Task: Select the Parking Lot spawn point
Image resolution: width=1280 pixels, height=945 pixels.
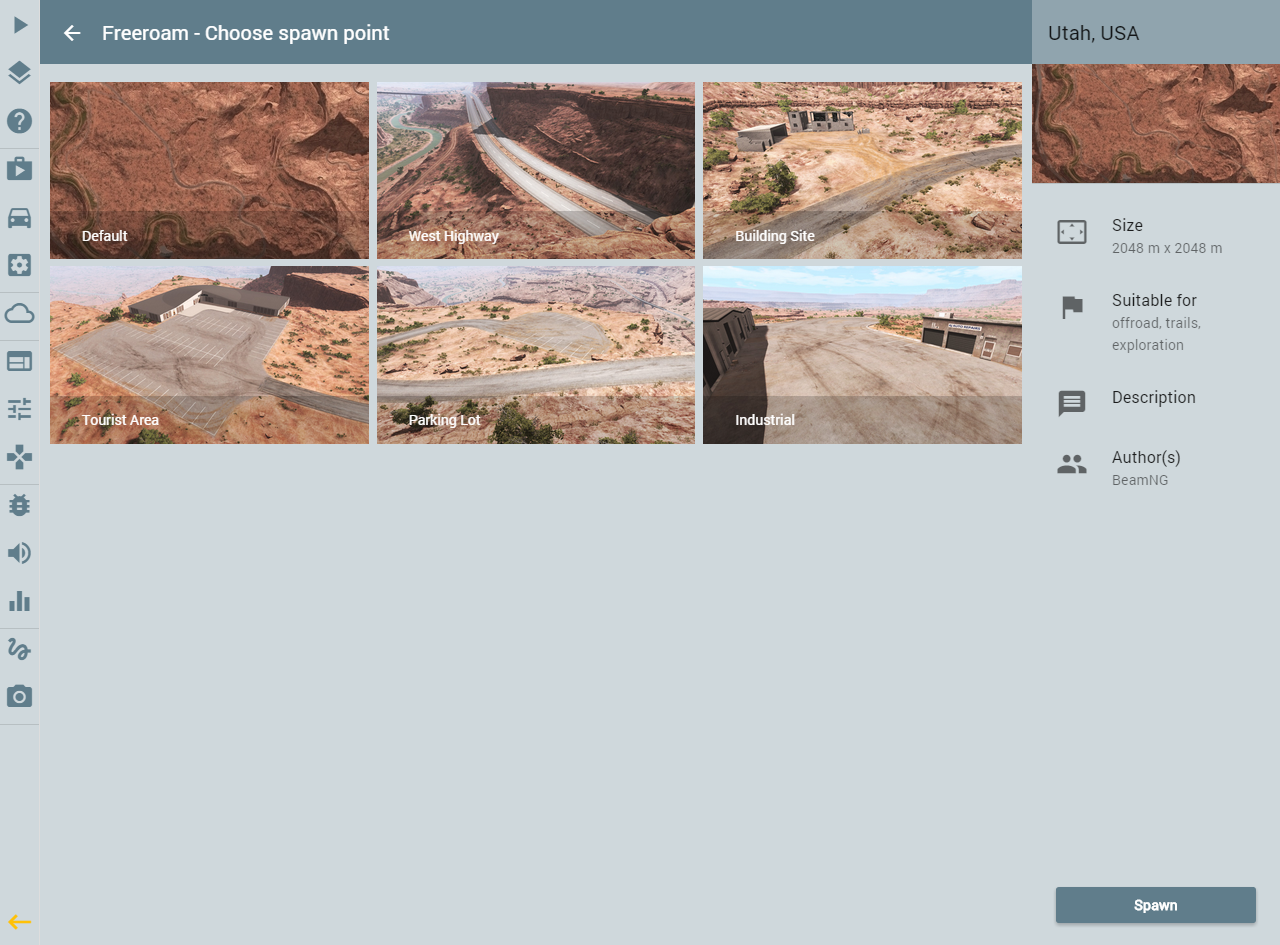Action: pos(536,355)
